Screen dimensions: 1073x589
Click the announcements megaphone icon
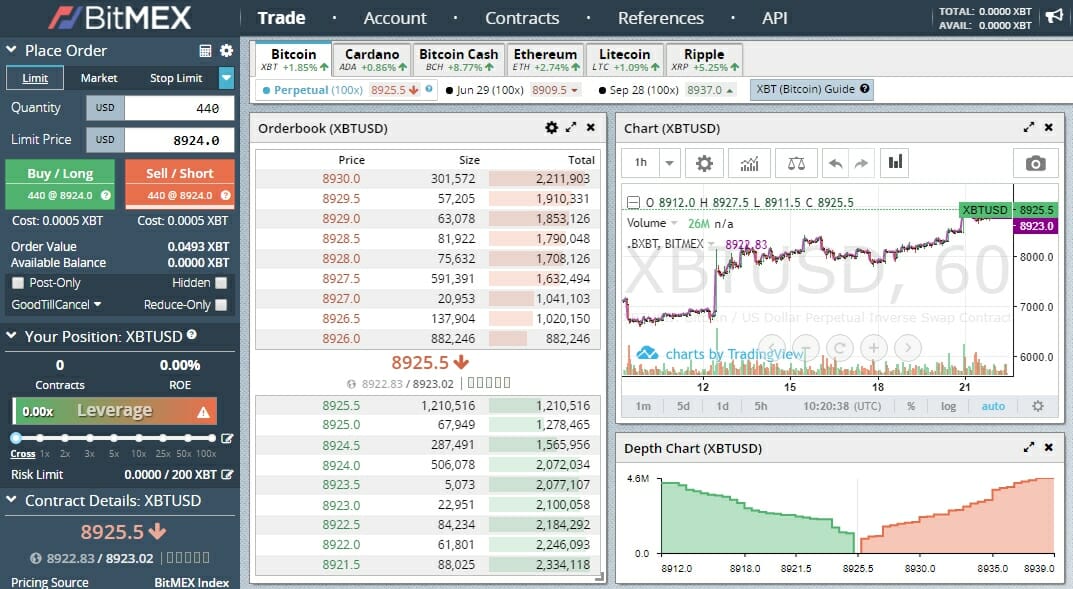point(1054,16)
